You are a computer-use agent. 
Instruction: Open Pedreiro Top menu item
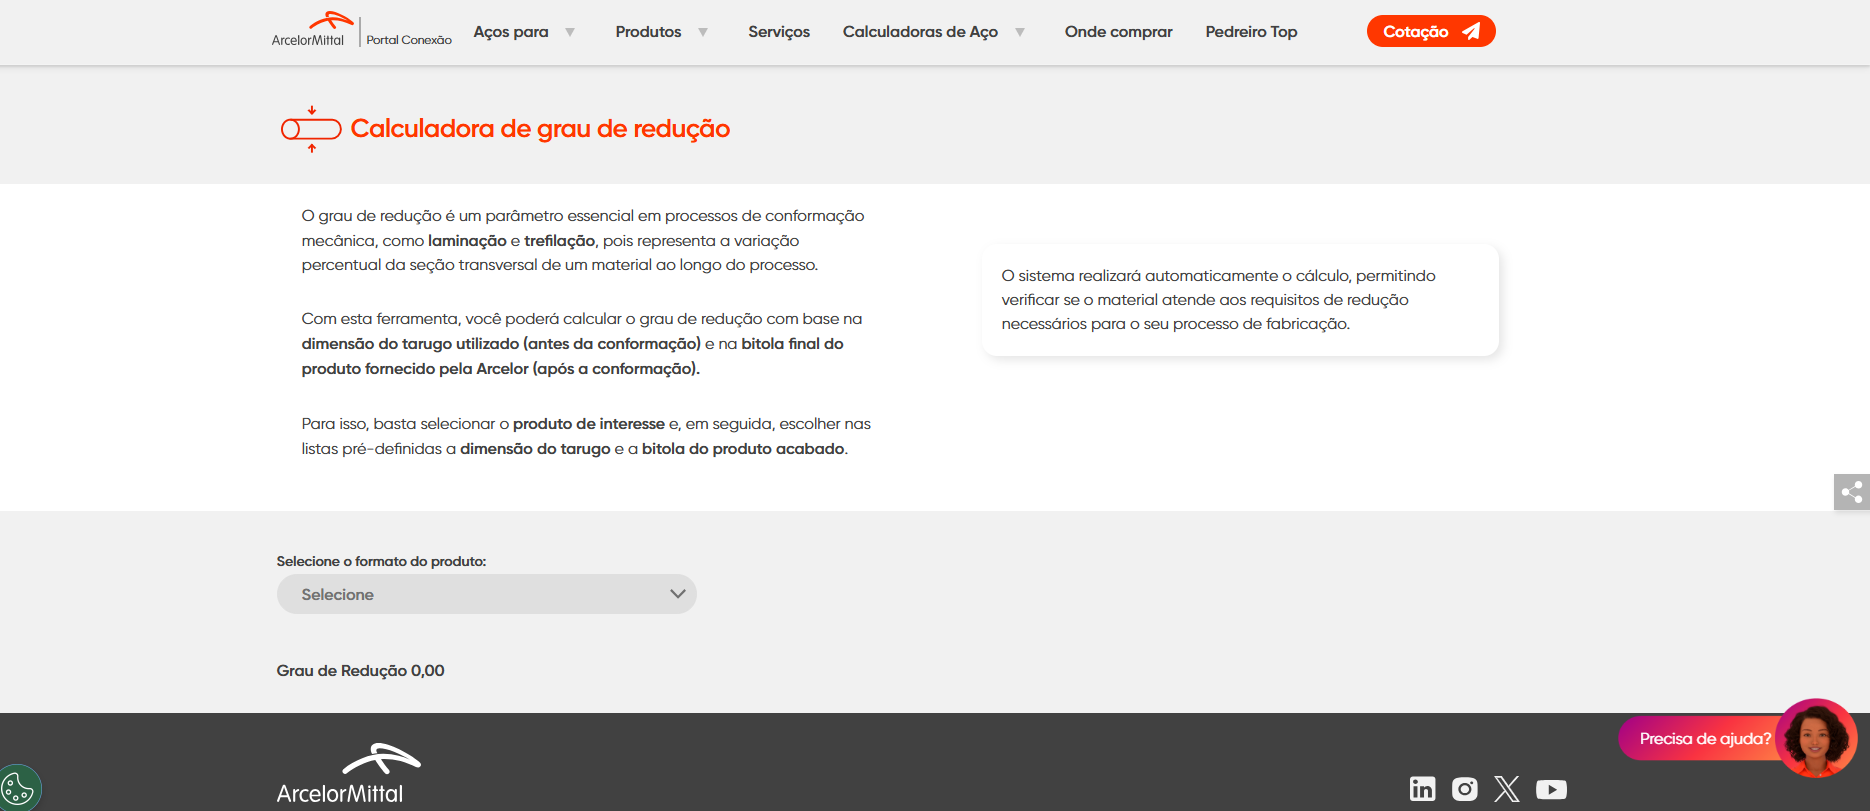(1251, 32)
